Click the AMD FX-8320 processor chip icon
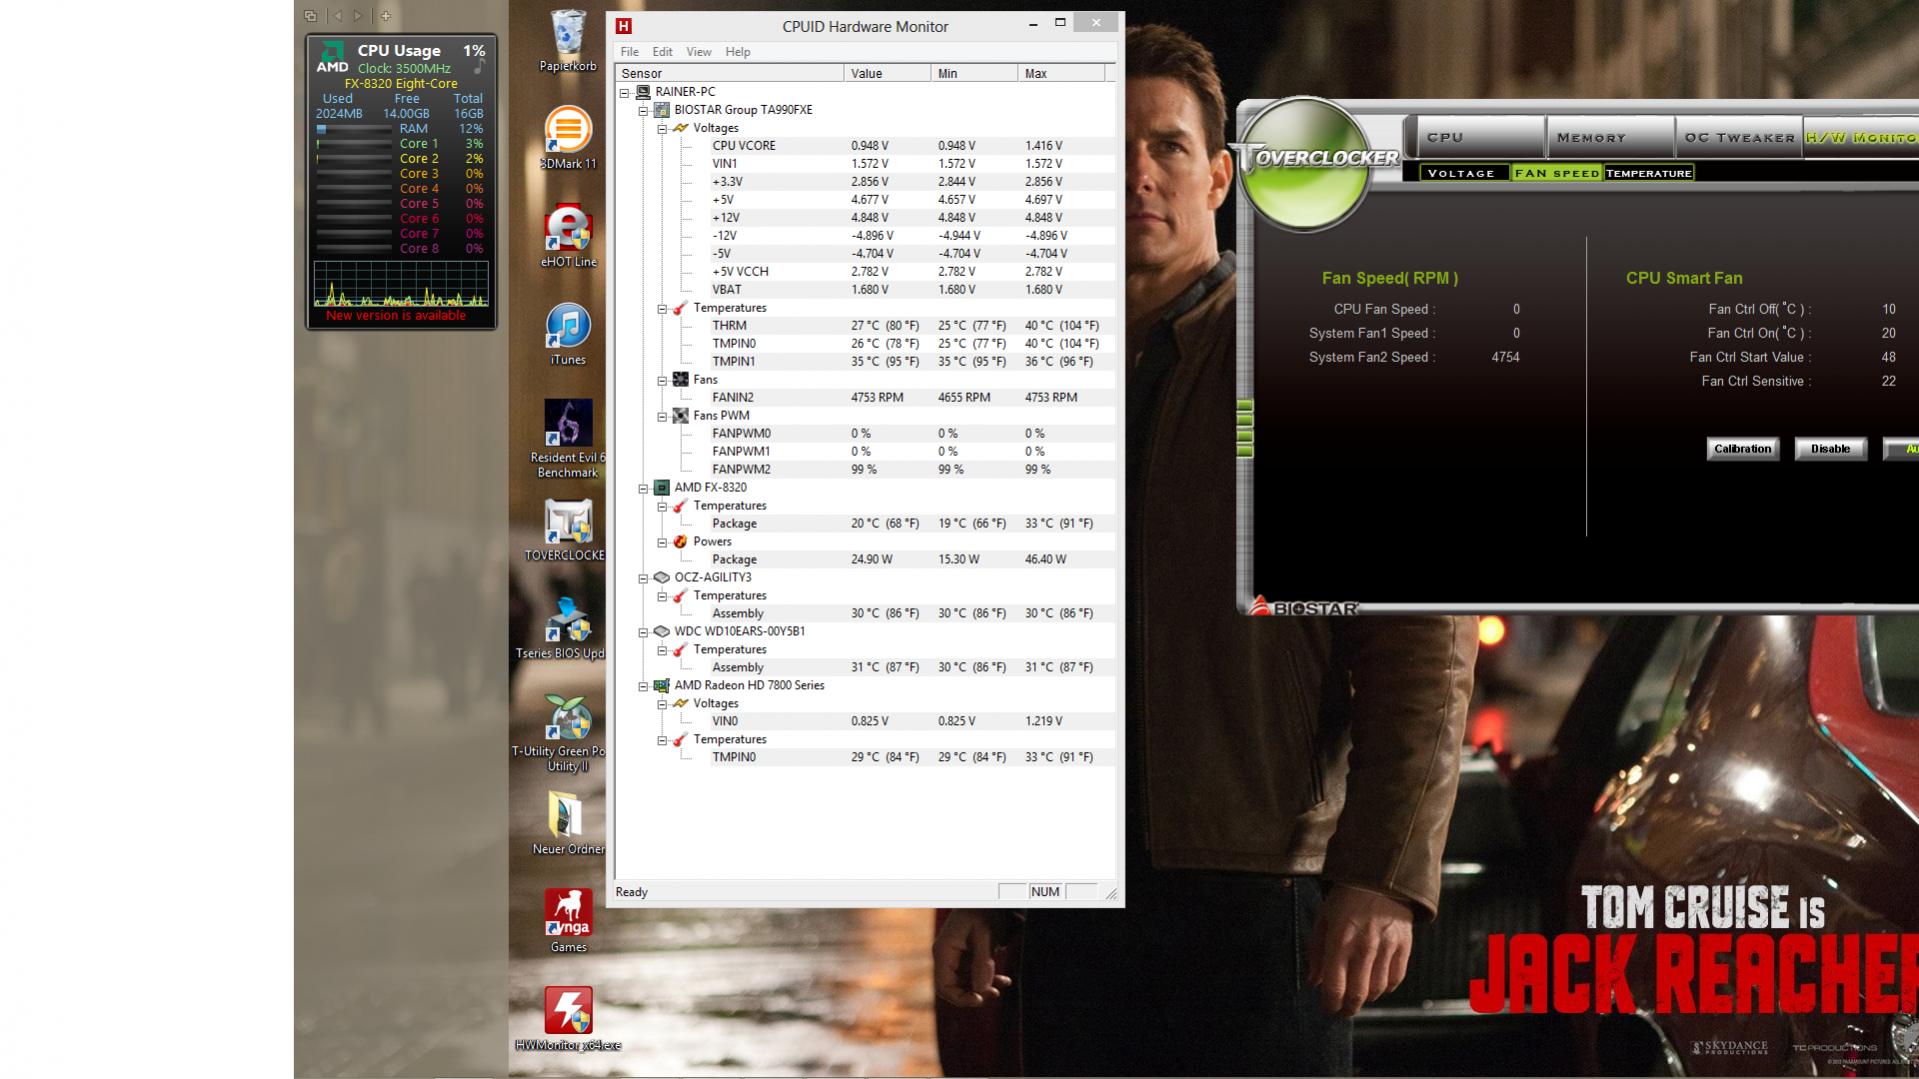 pos(662,488)
